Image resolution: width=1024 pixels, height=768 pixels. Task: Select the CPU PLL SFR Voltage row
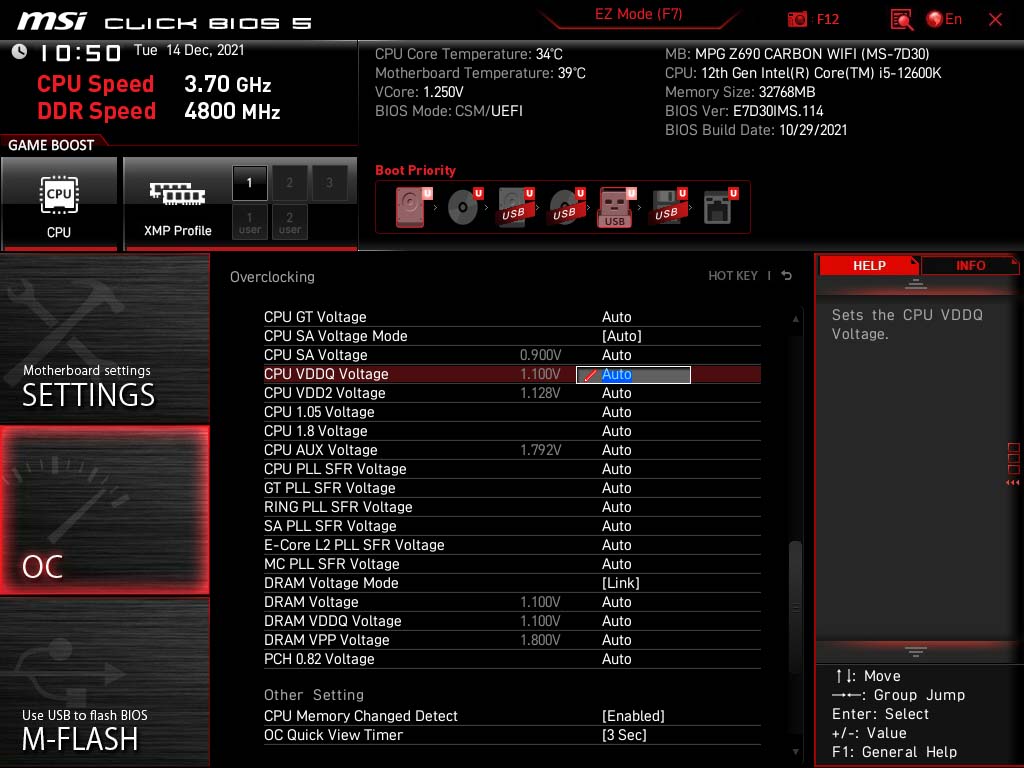tap(512, 468)
